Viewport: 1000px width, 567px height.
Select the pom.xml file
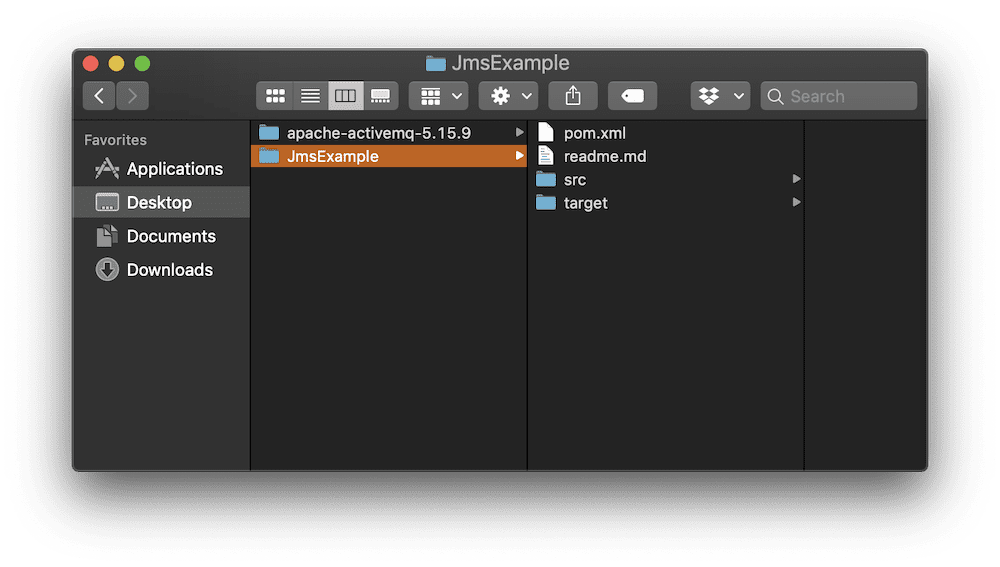point(666,133)
